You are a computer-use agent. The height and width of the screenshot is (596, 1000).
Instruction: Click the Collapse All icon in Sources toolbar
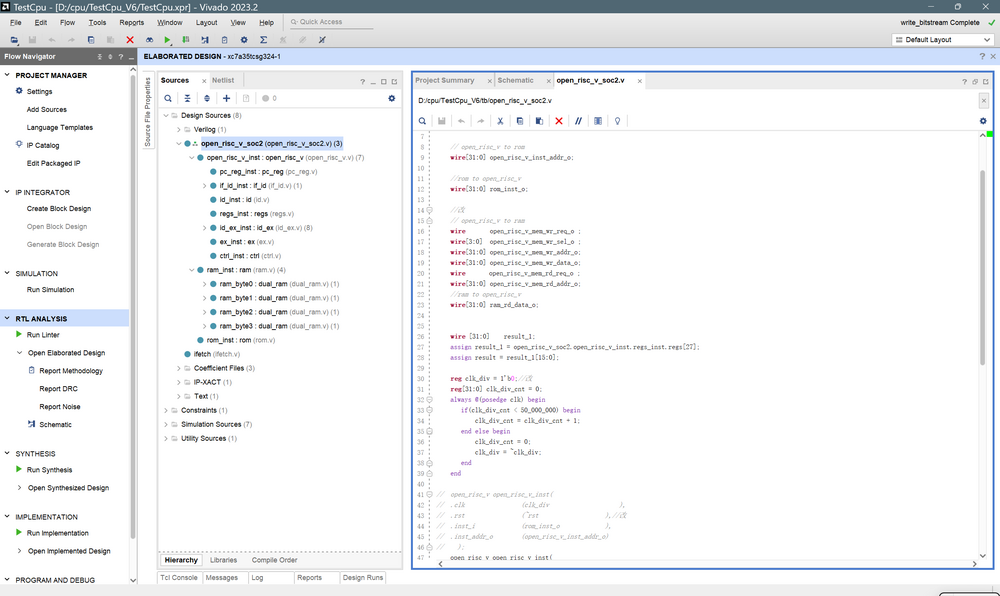(x=187, y=98)
